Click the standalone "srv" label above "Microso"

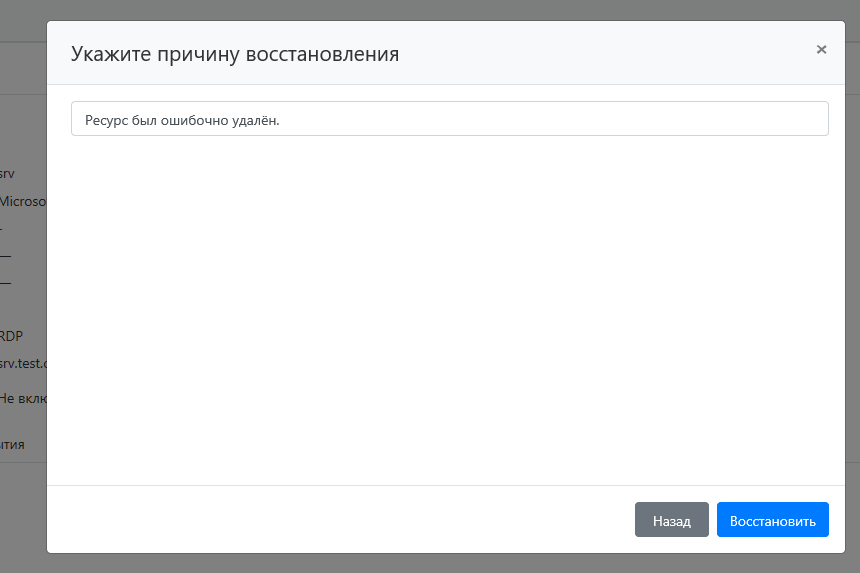[x=8, y=174]
